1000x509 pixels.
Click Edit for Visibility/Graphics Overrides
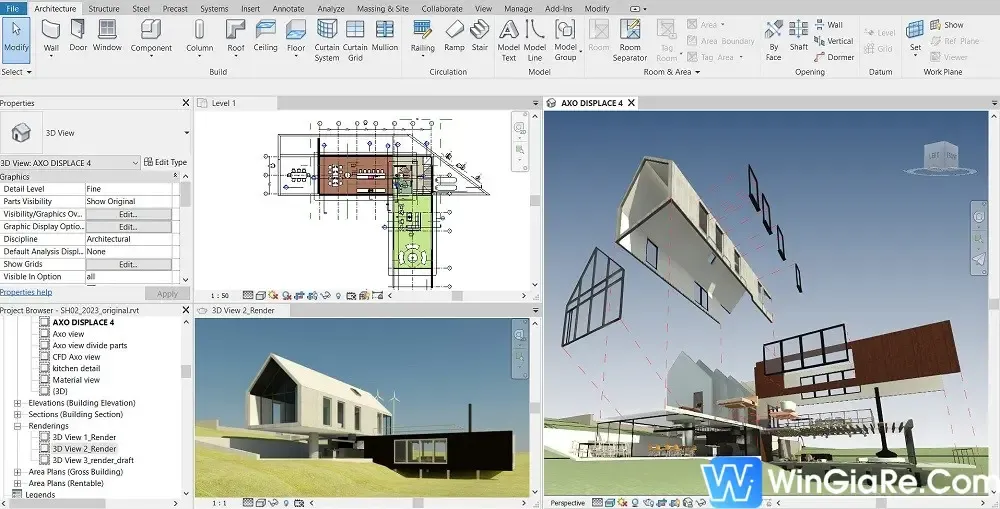coord(128,214)
